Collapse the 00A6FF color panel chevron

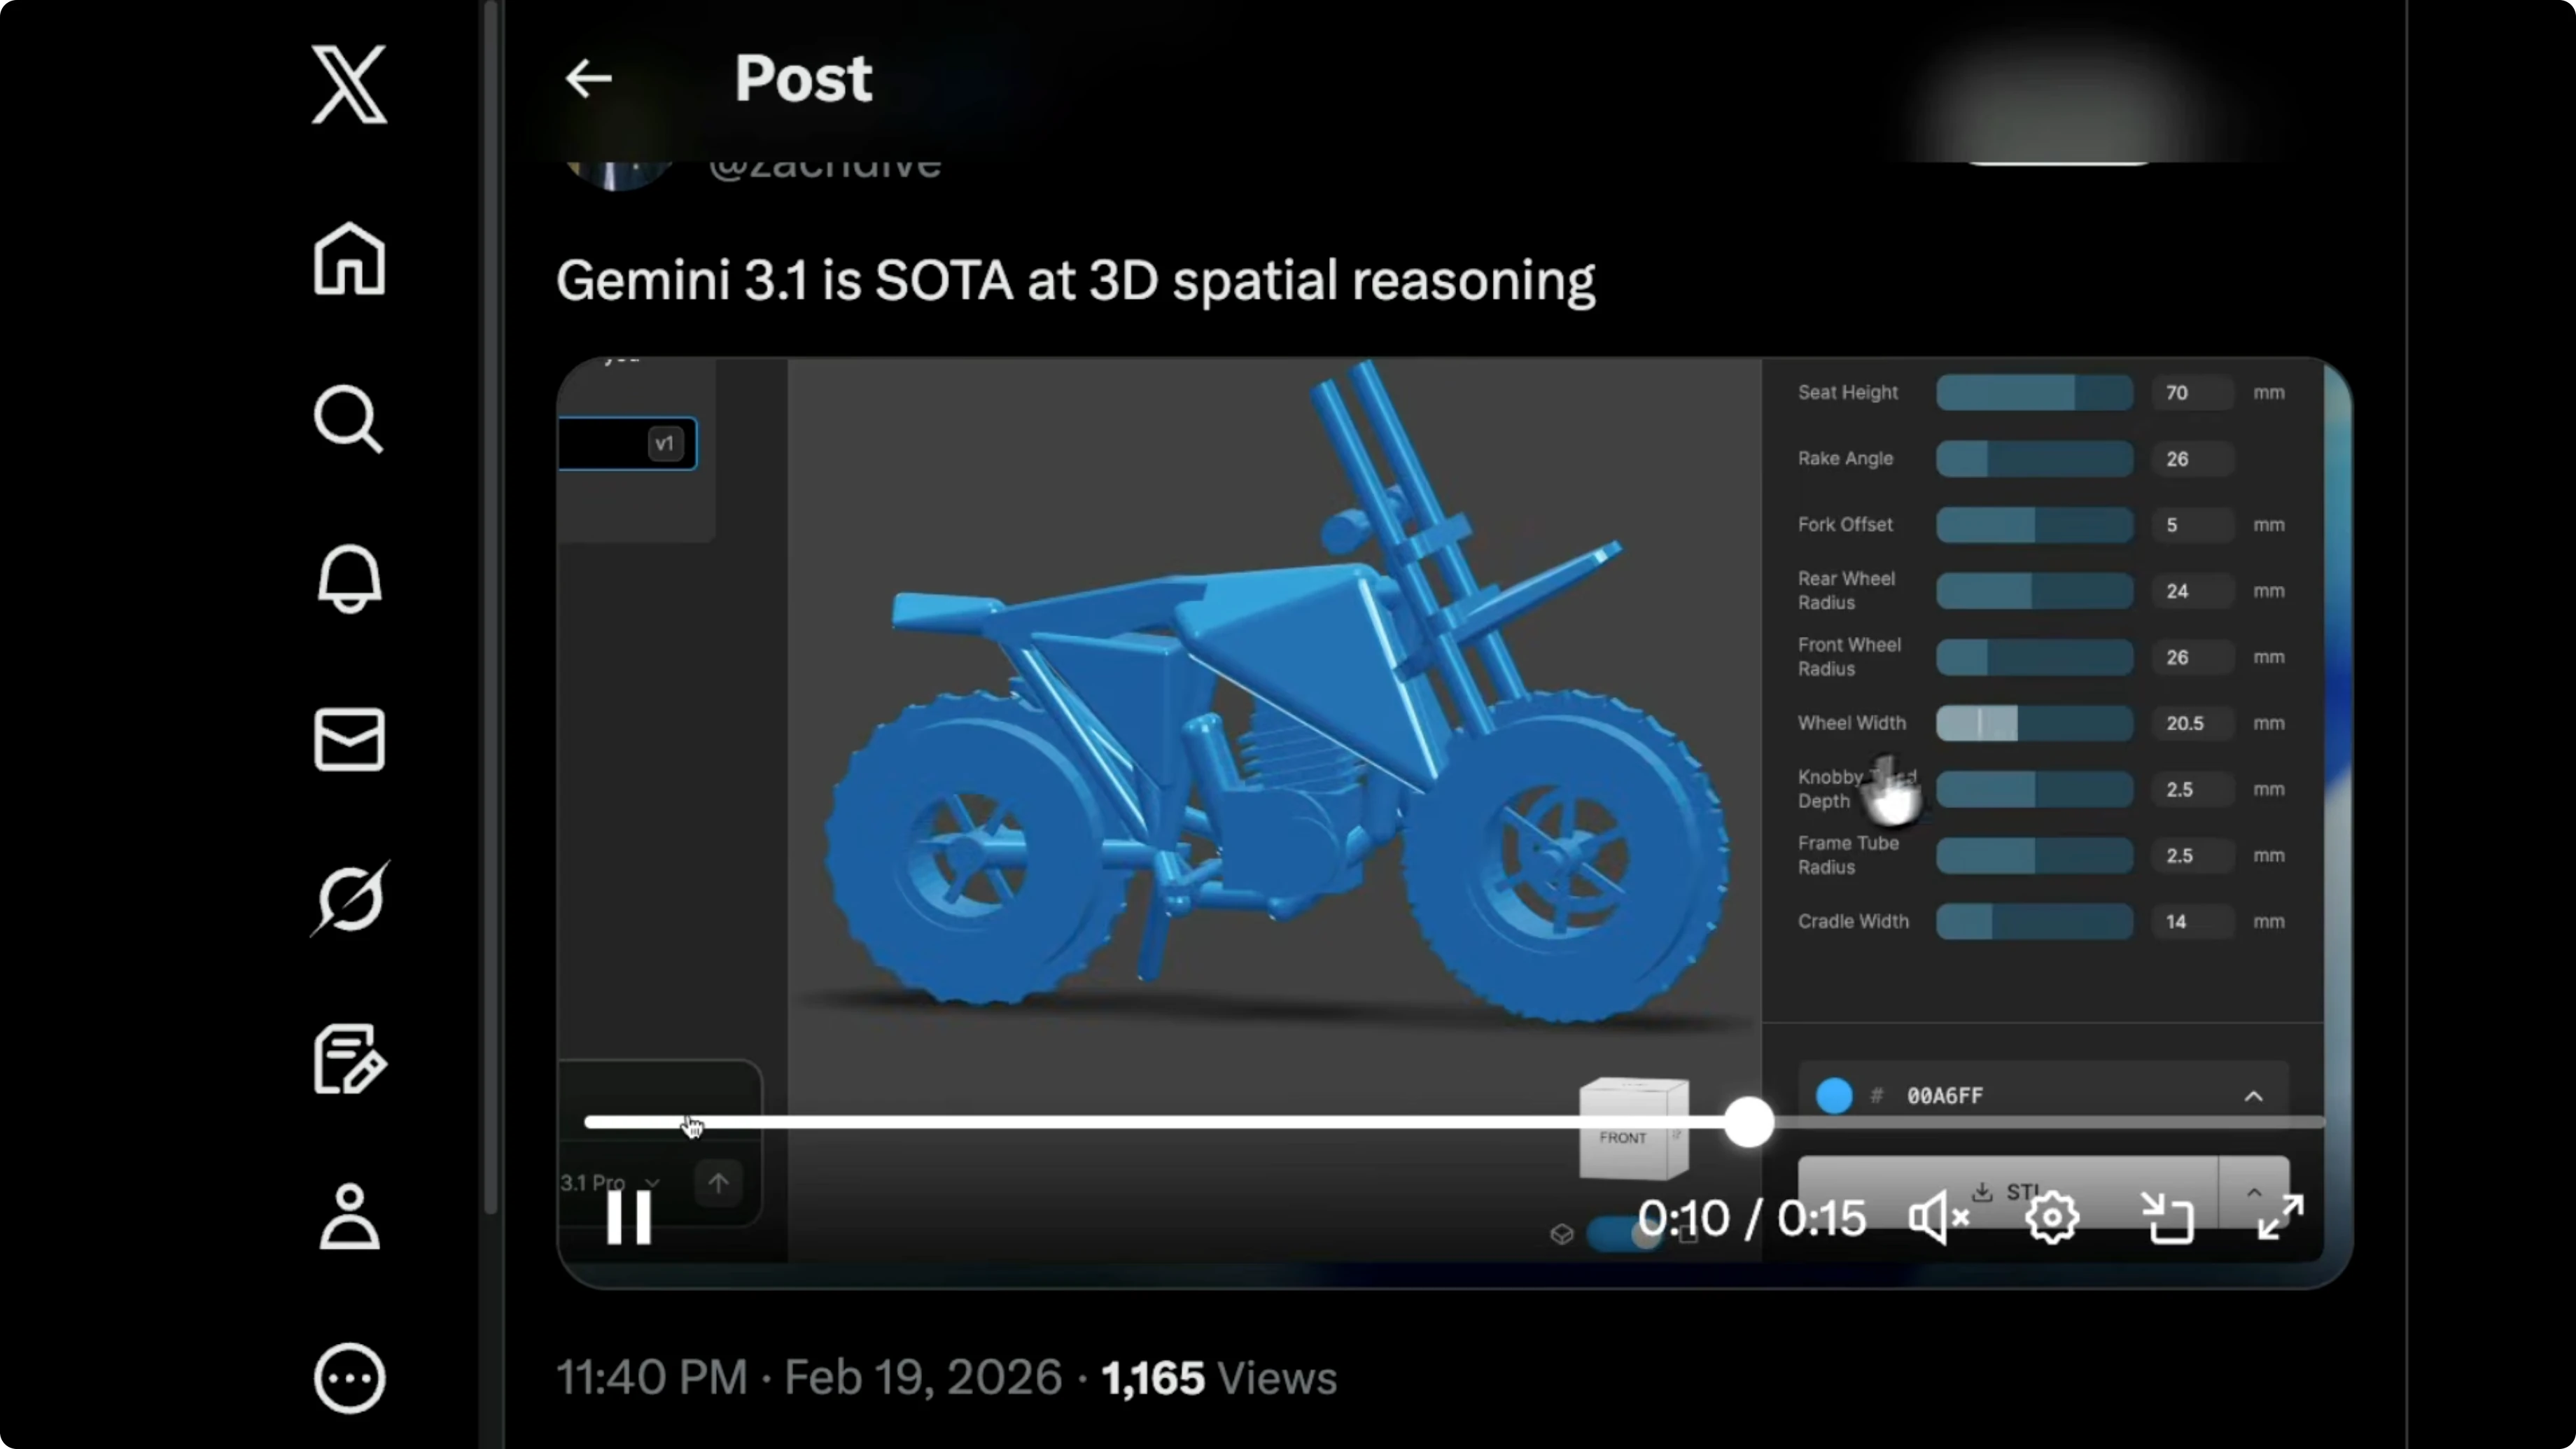(x=2255, y=1095)
